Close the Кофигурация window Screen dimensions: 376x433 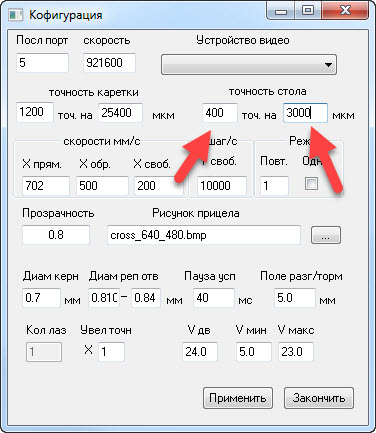coord(345,11)
